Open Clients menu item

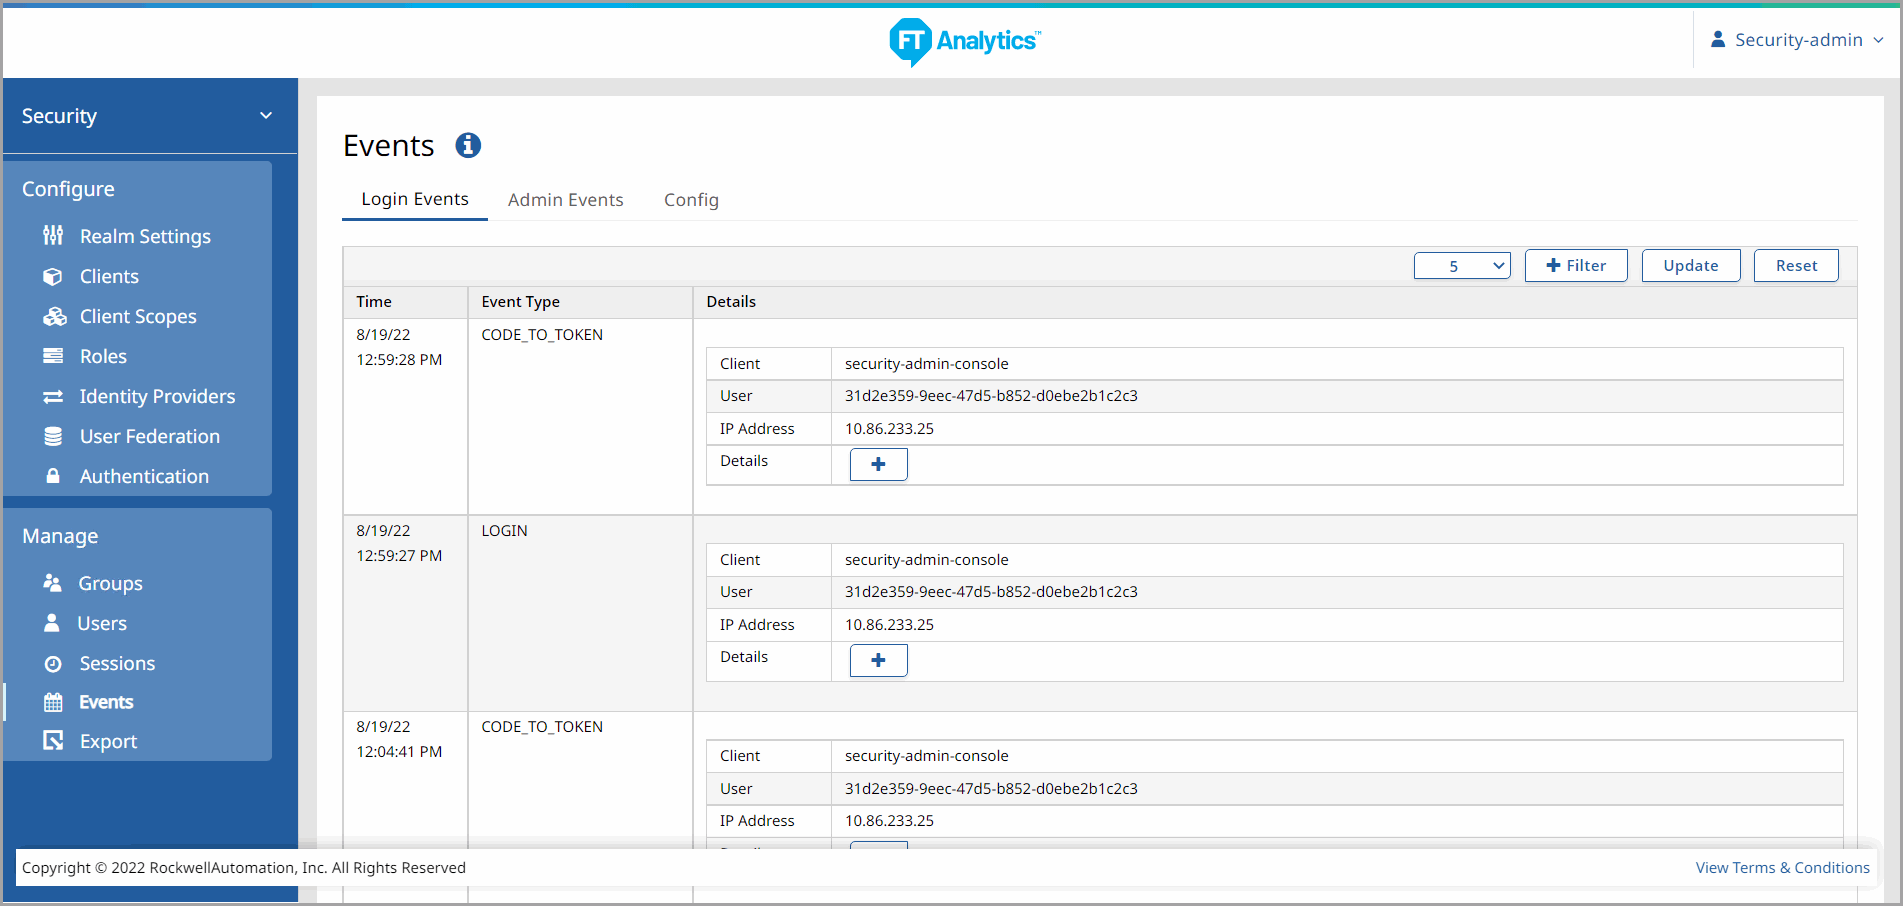pyautogui.click(x=109, y=276)
